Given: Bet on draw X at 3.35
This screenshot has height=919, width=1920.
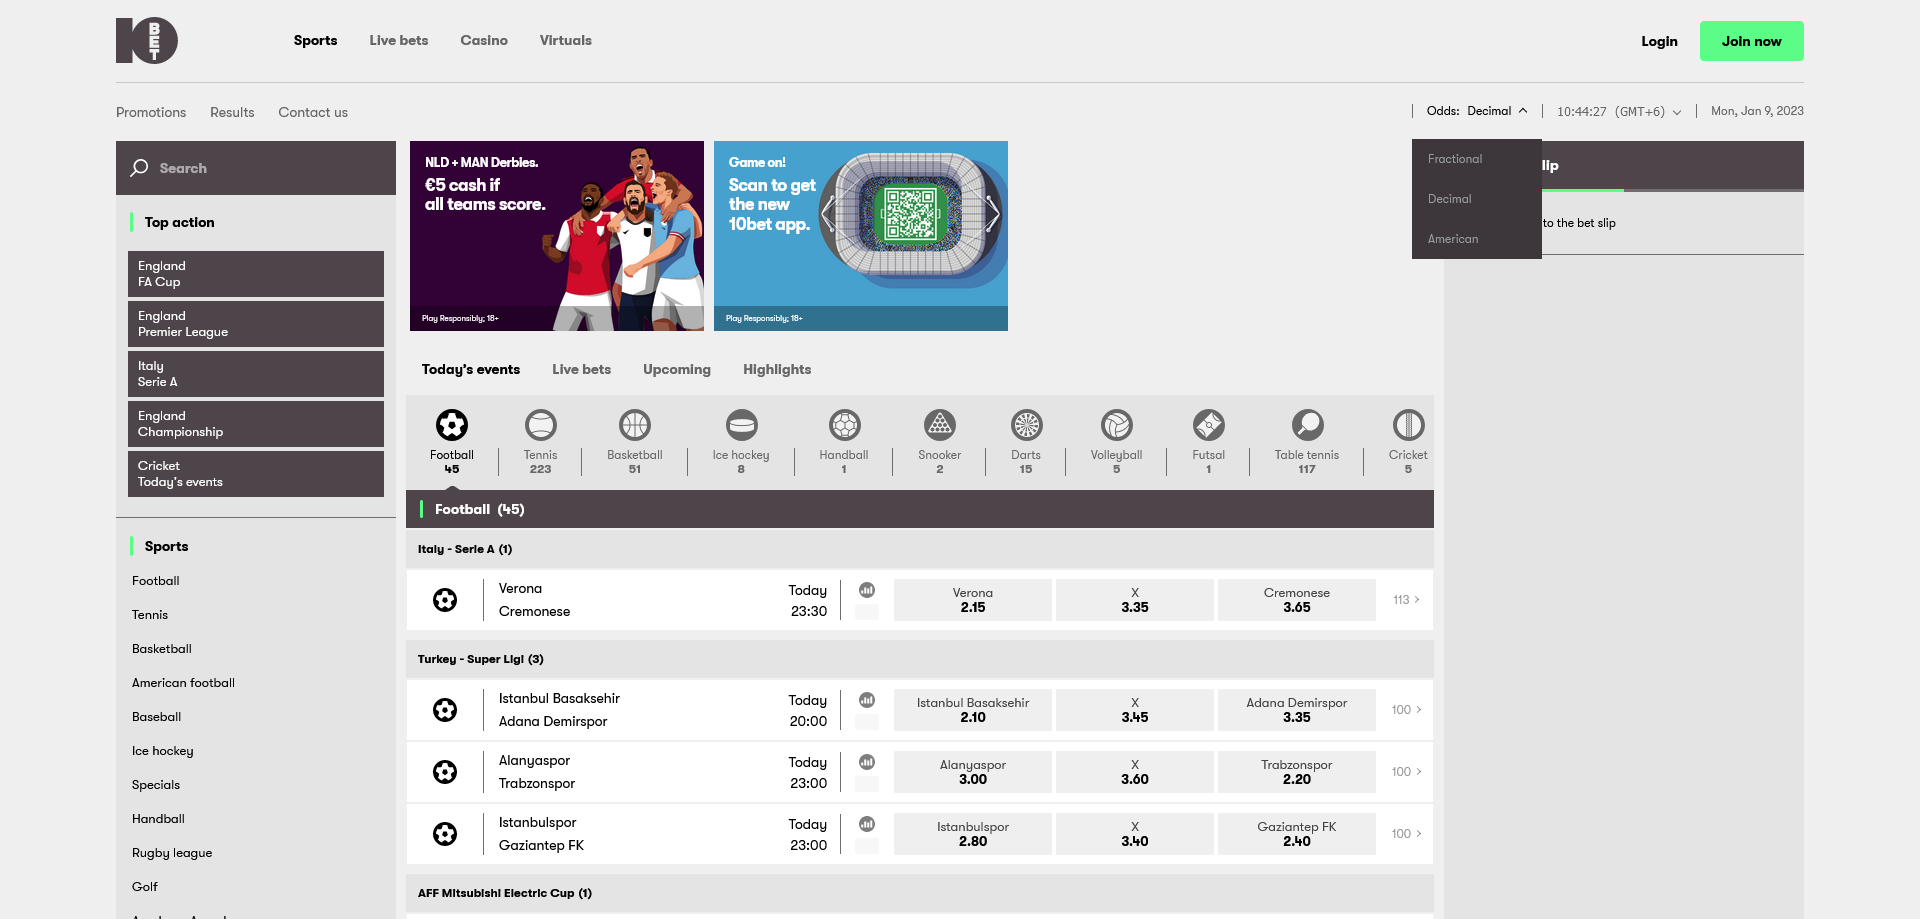Looking at the screenshot, I should 1135,600.
